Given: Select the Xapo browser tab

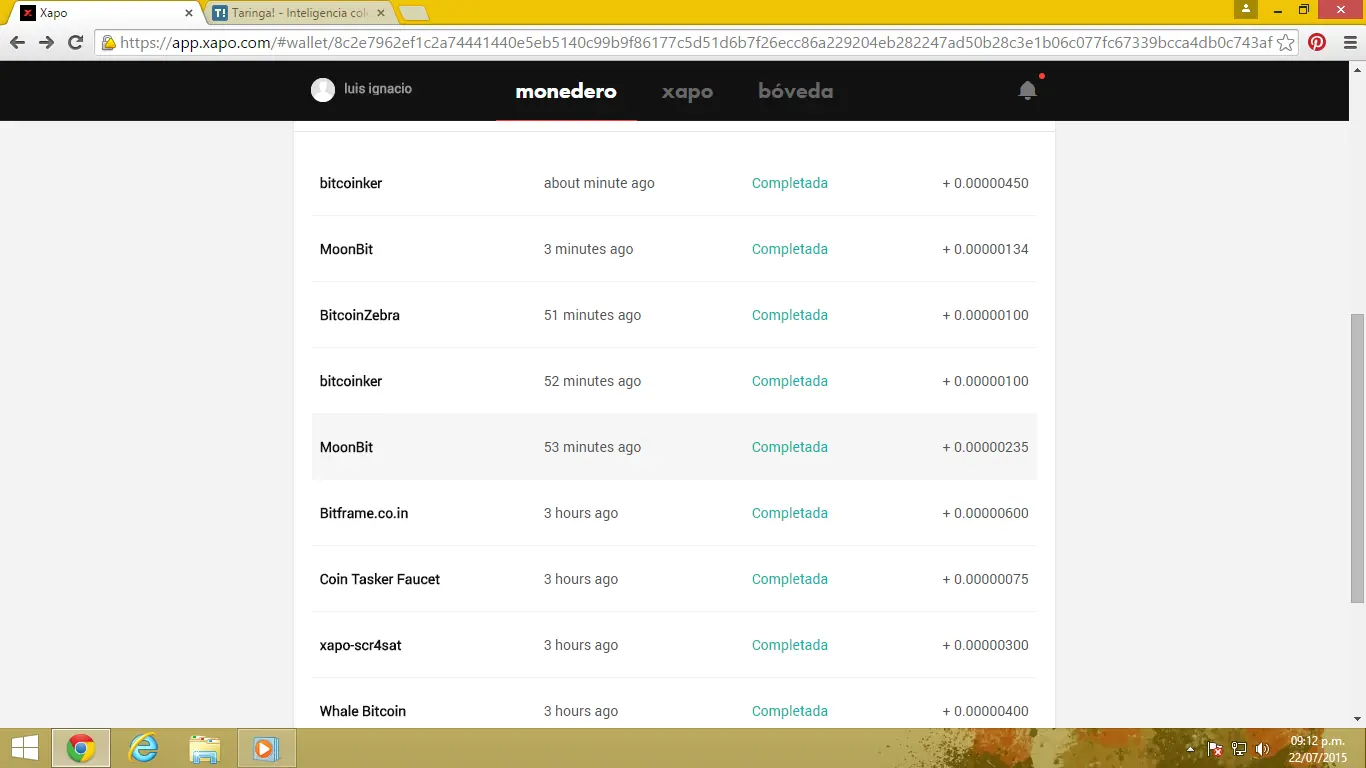Looking at the screenshot, I should (x=105, y=13).
